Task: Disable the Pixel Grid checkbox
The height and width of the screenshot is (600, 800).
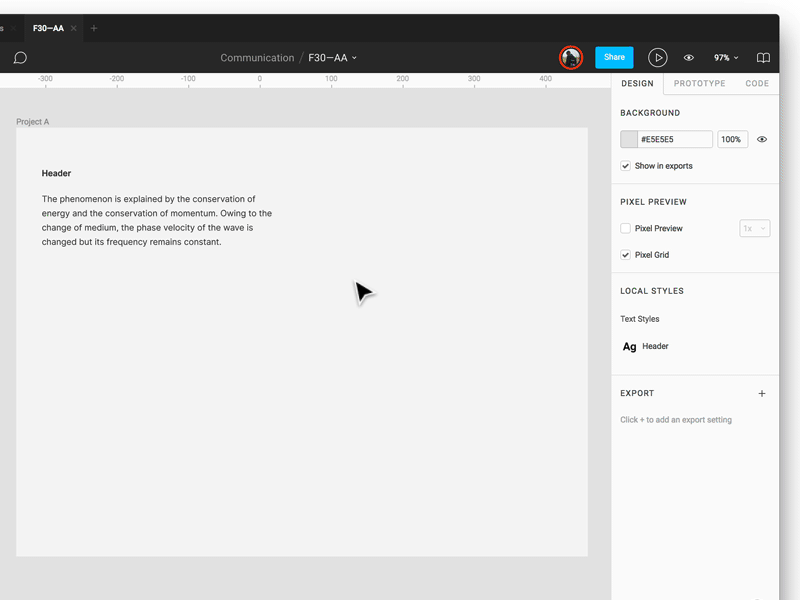Action: [626, 255]
